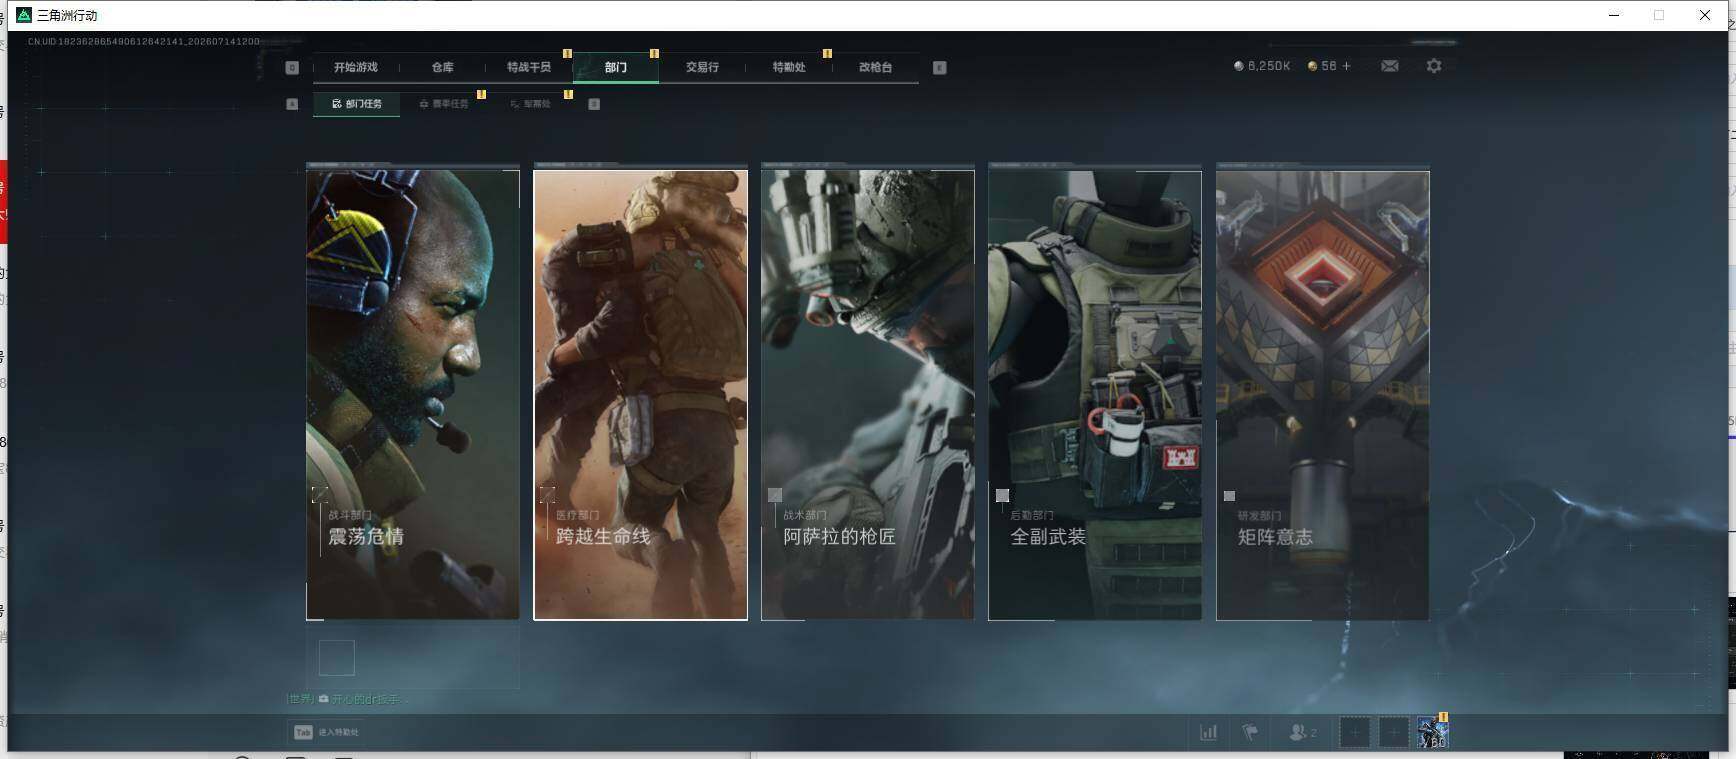Open the flag icon in bottom bar
This screenshot has height=759, width=1736.
point(1250,732)
